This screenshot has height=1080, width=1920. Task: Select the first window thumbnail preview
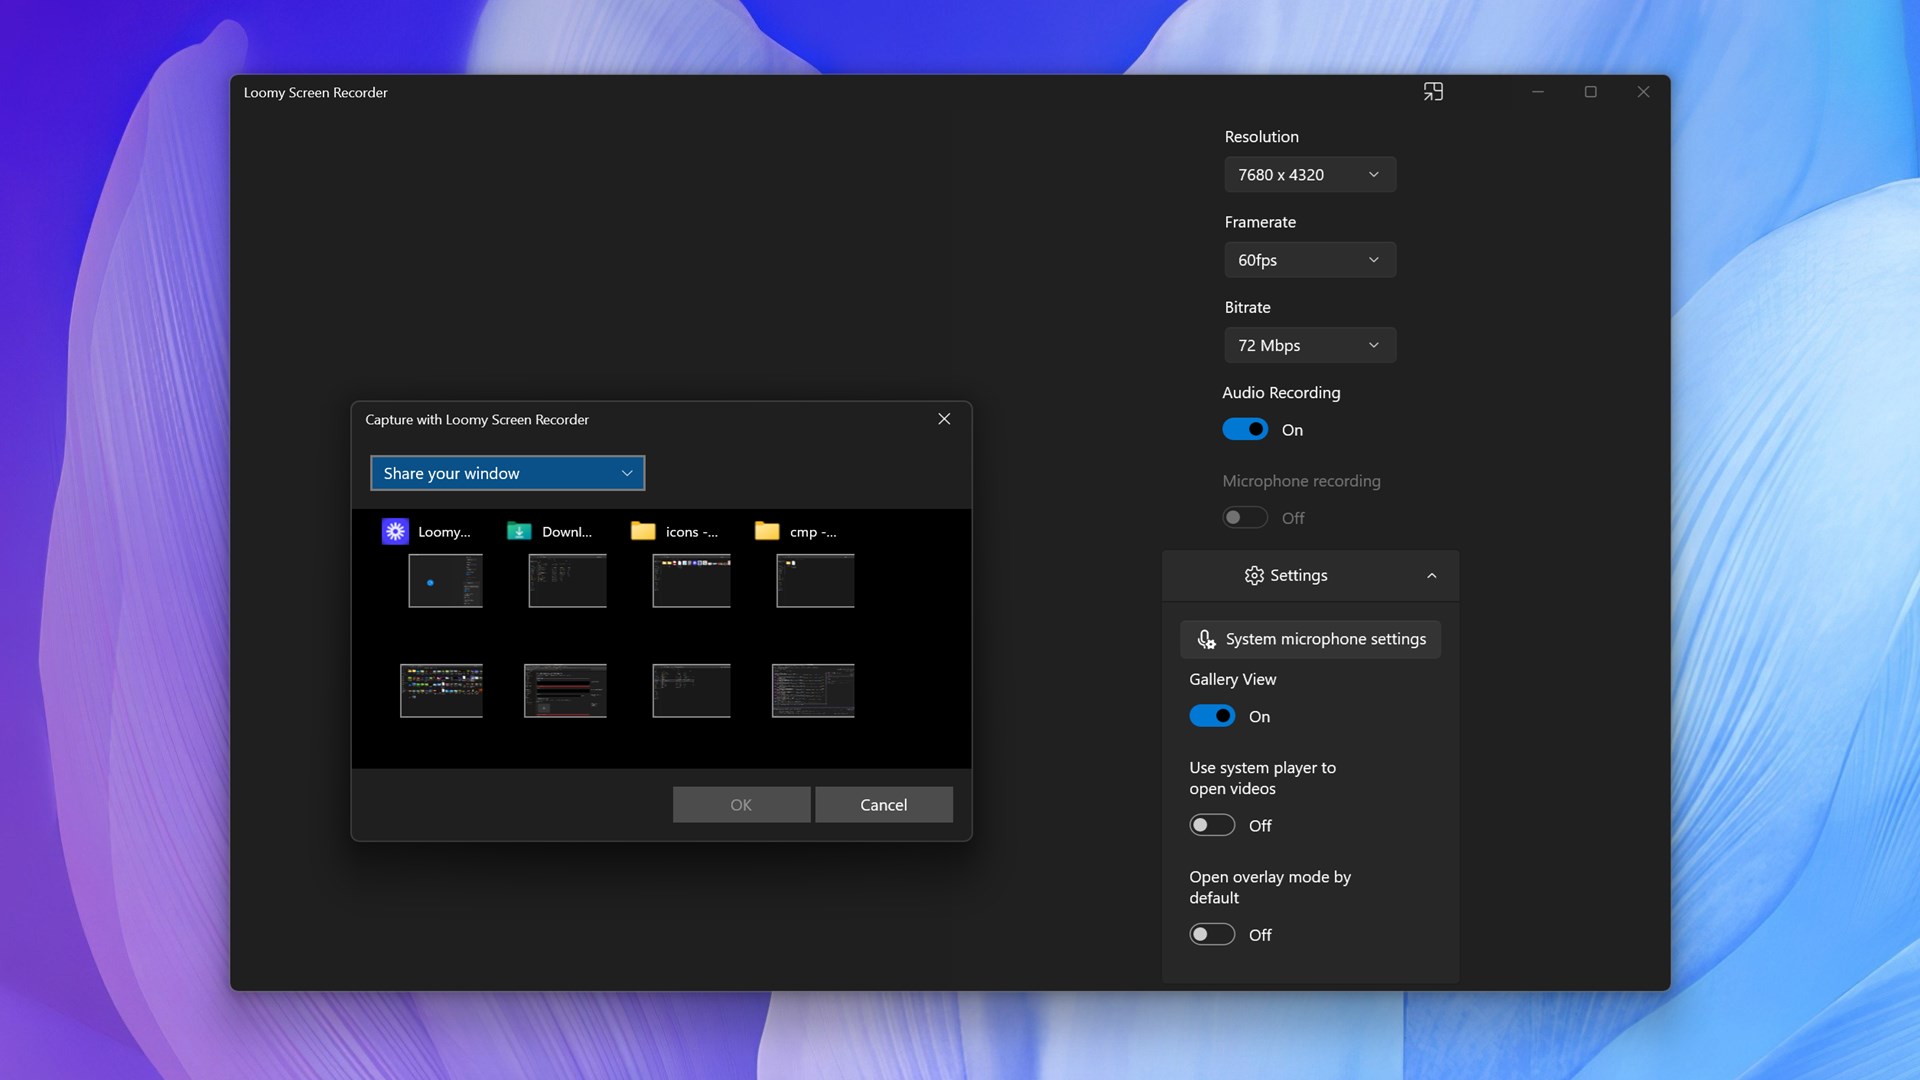pyautogui.click(x=445, y=580)
